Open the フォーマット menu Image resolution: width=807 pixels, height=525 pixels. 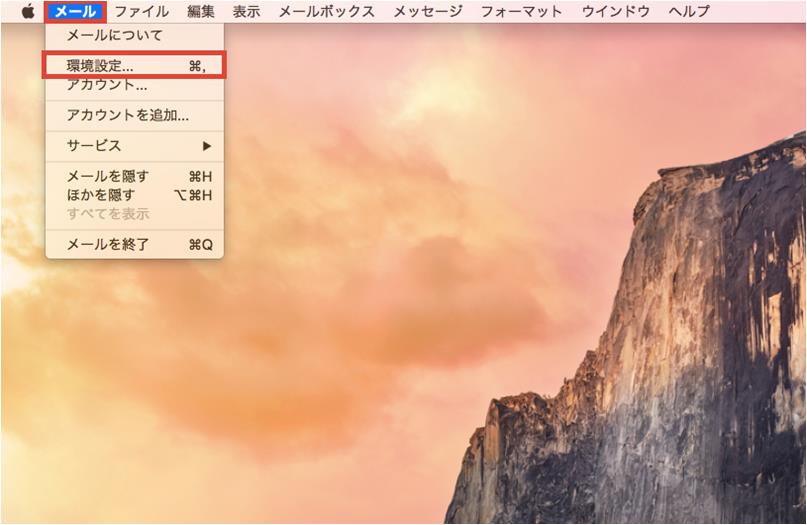click(x=521, y=11)
